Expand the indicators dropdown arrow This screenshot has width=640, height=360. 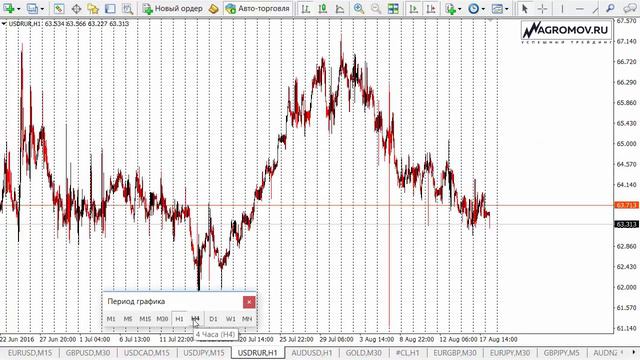point(460,9)
